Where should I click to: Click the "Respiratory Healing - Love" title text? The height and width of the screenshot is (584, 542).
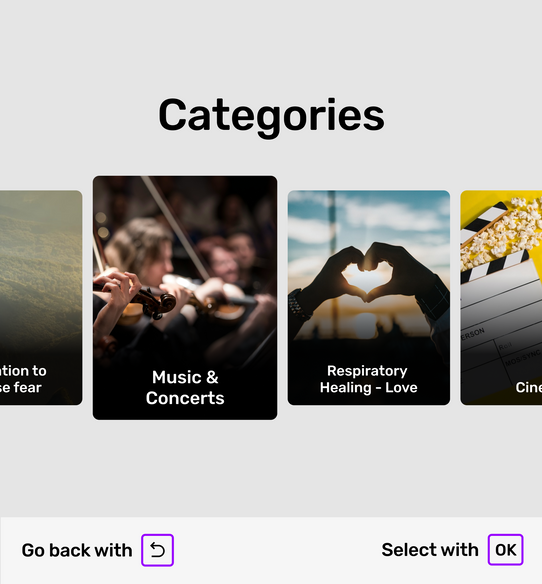click(x=368, y=379)
